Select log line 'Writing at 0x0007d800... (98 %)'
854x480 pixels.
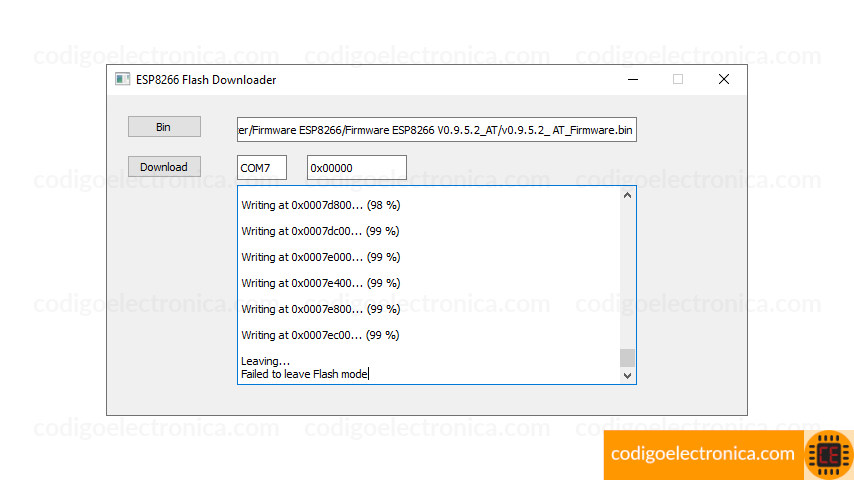click(x=321, y=205)
